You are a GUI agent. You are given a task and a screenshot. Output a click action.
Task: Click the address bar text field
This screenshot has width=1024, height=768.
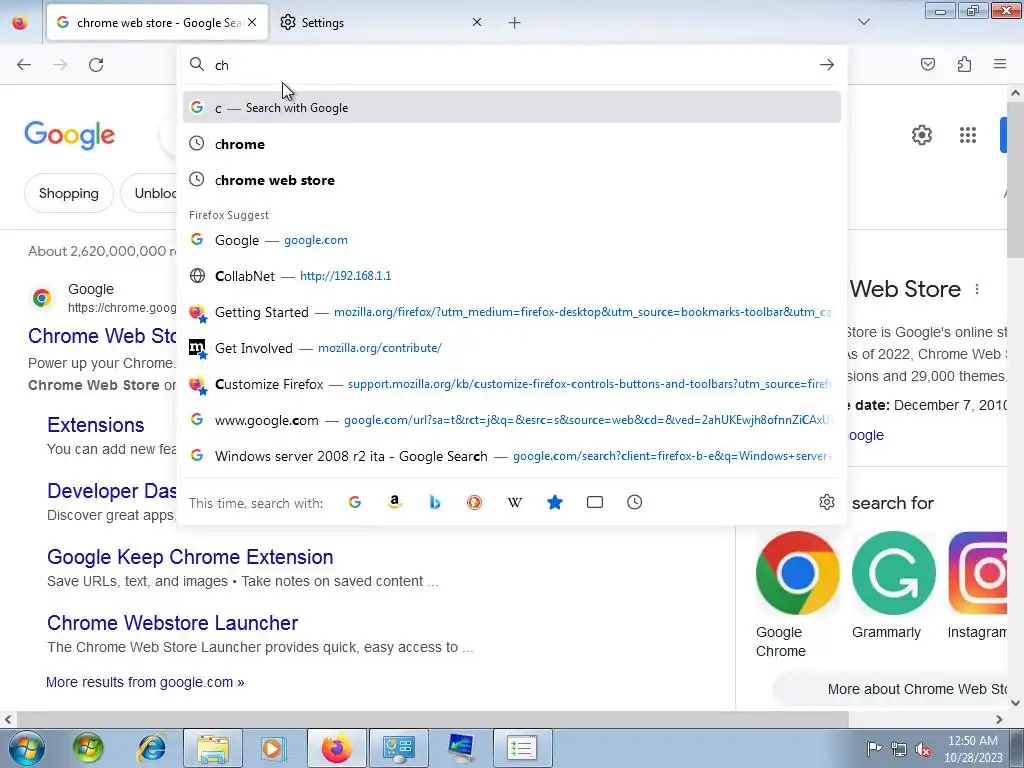click(x=512, y=65)
